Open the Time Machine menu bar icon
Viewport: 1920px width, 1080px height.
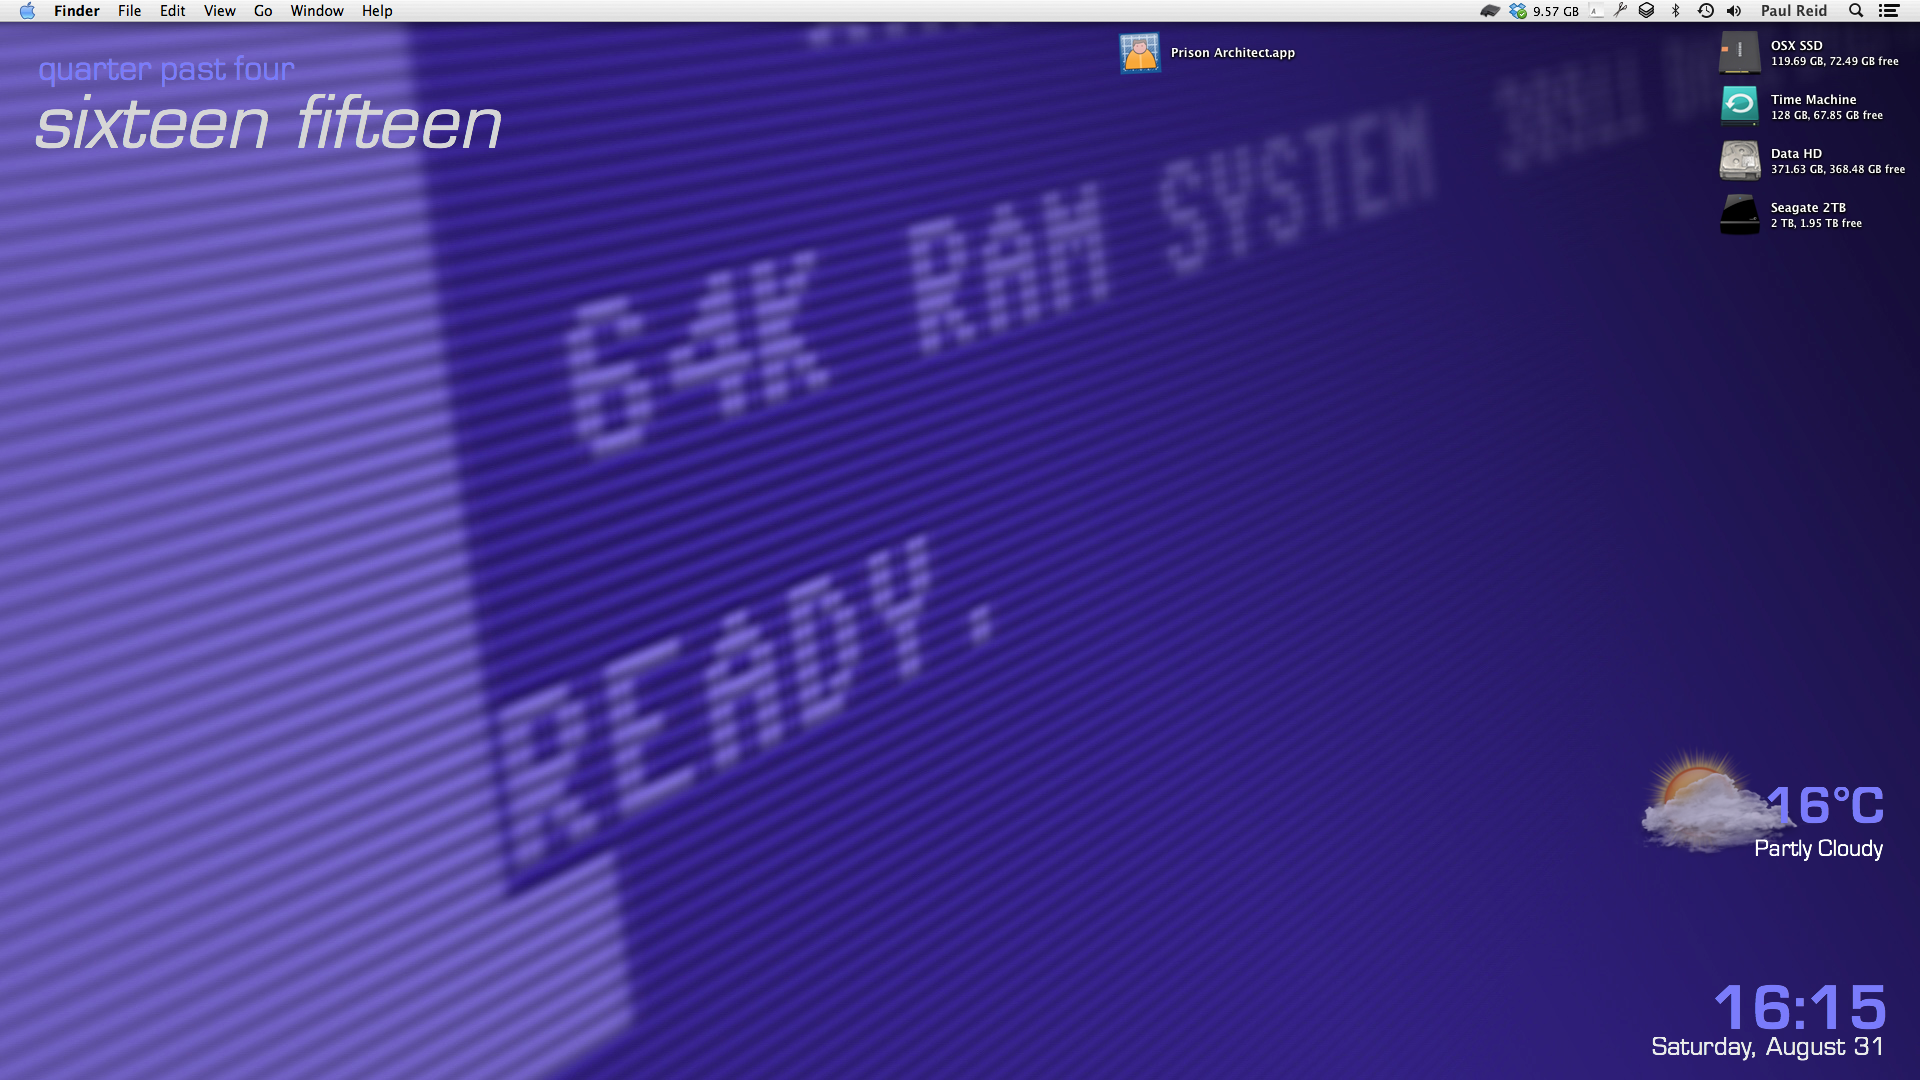(1706, 11)
